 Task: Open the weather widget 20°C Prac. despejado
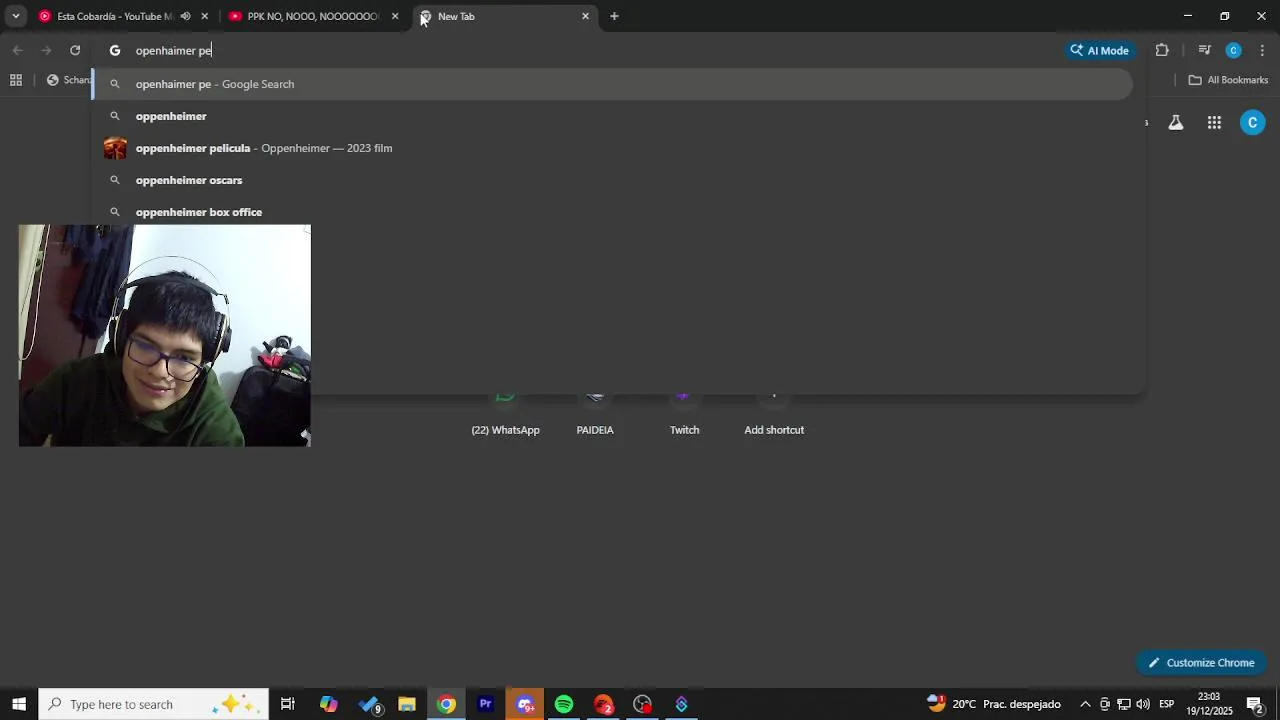994,704
